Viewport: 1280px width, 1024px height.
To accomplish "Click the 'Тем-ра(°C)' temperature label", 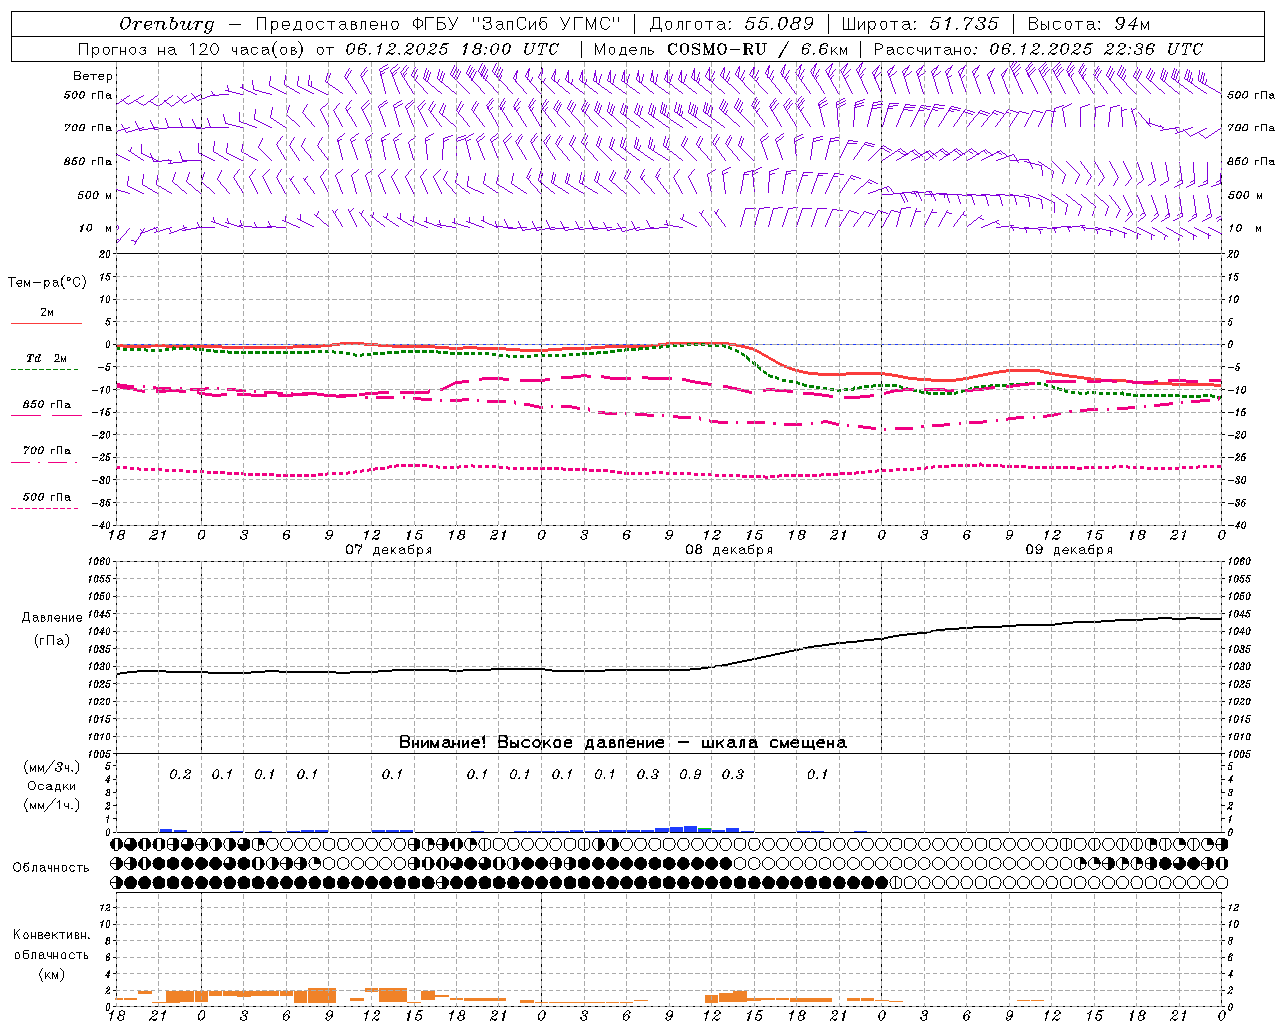I will click(x=47, y=283).
